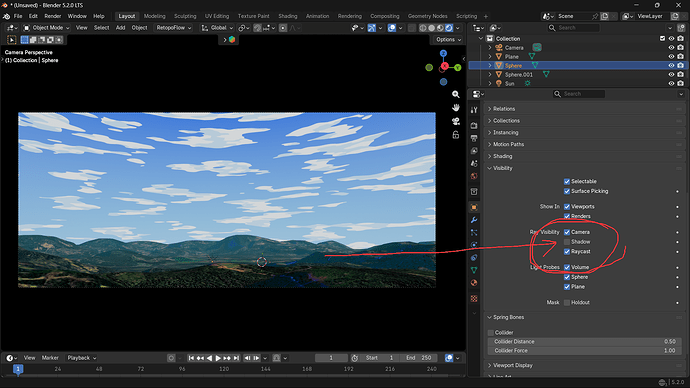This screenshot has height=388, width=690.
Task: Click the green Y axis gizmo circle
Action: click(x=458, y=67)
